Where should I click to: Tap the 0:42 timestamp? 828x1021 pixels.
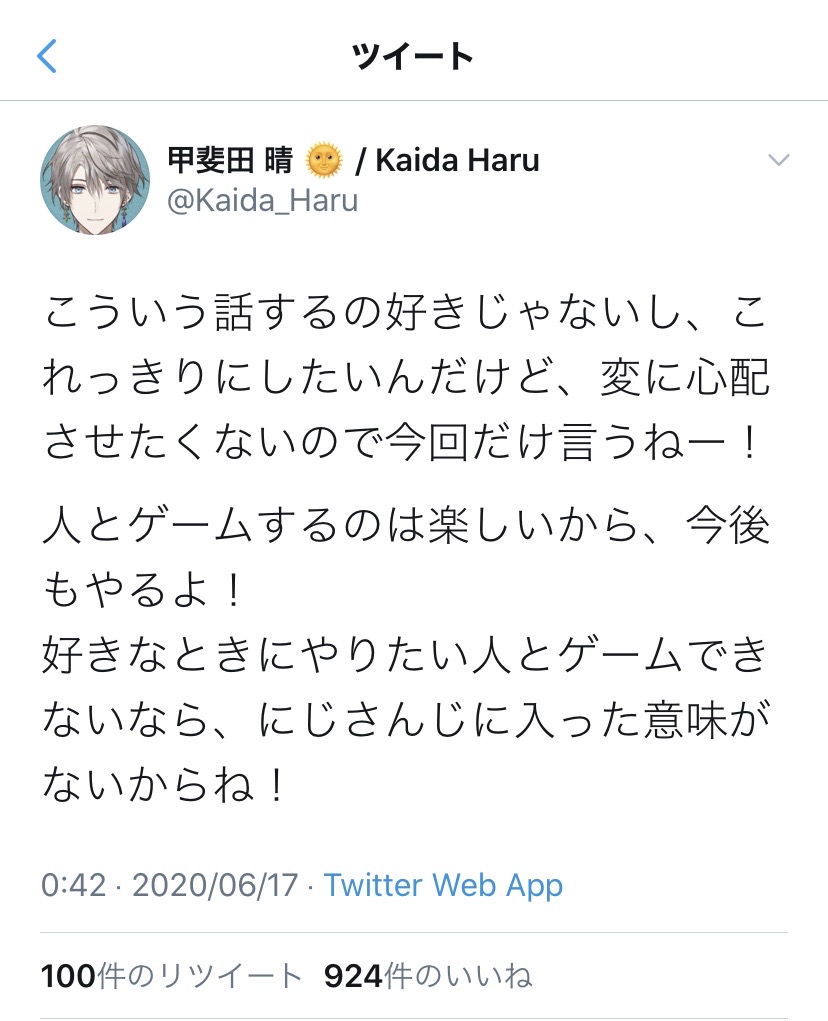pos(74,886)
